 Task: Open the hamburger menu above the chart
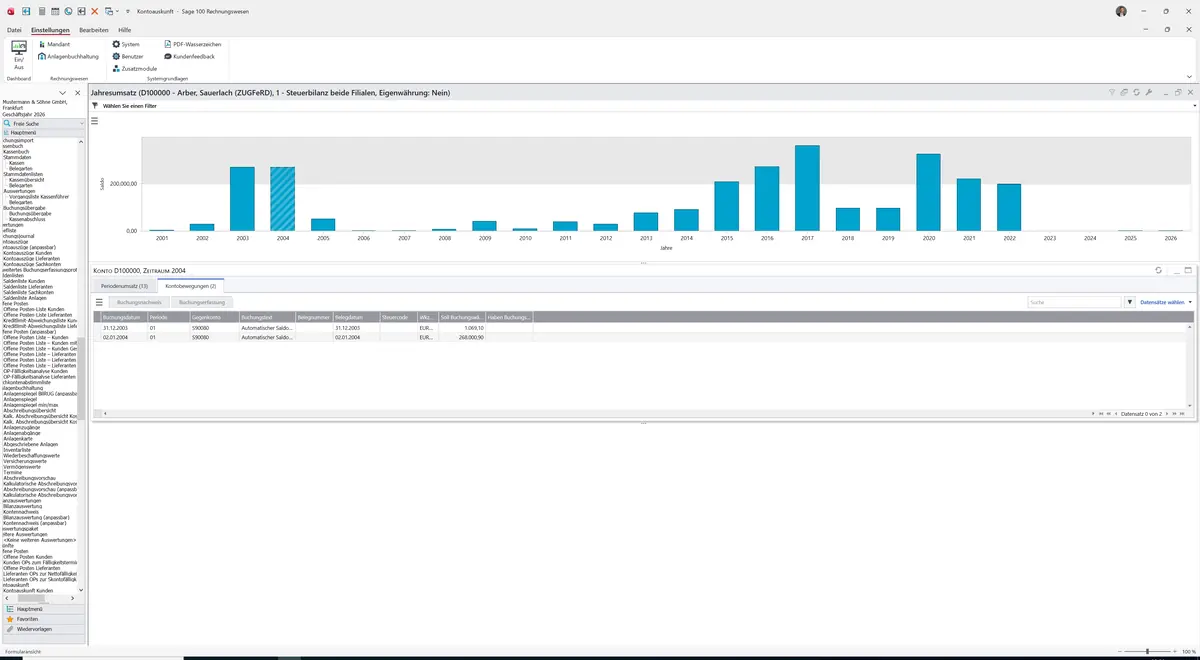(95, 121)
